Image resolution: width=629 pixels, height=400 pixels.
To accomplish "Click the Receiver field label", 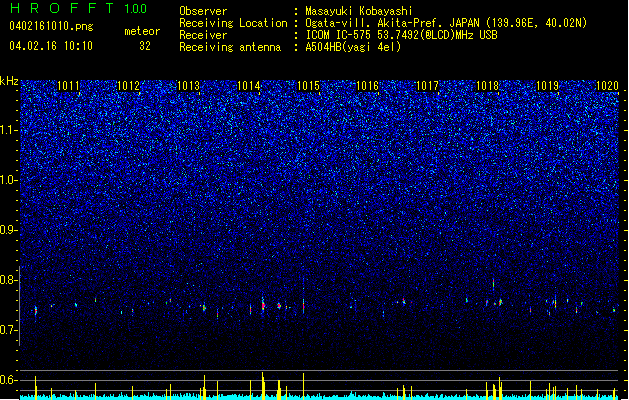I will [x=203, y=35].
